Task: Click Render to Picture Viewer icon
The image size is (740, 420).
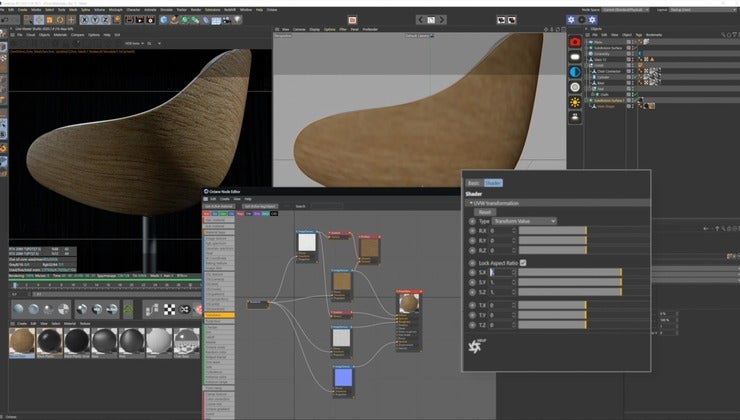Action: click(140, 20)
